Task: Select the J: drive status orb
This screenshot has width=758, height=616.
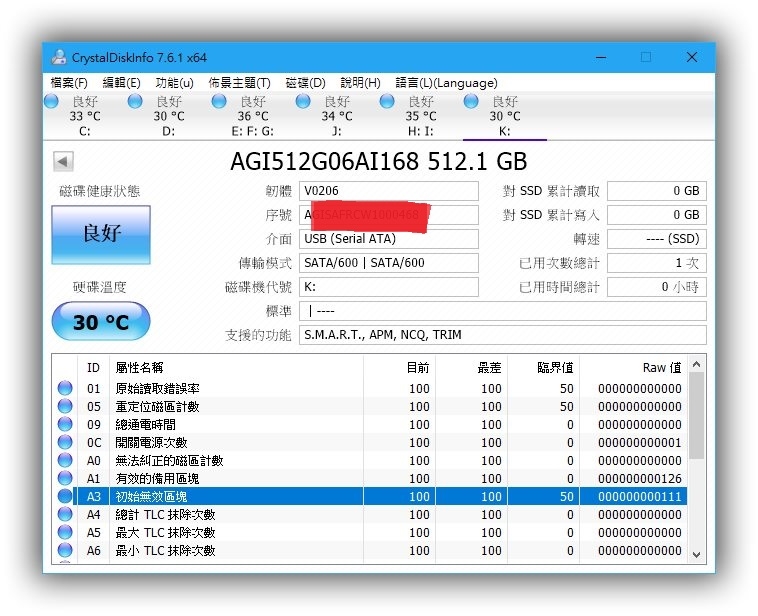Action: click(x=303, y=101)
